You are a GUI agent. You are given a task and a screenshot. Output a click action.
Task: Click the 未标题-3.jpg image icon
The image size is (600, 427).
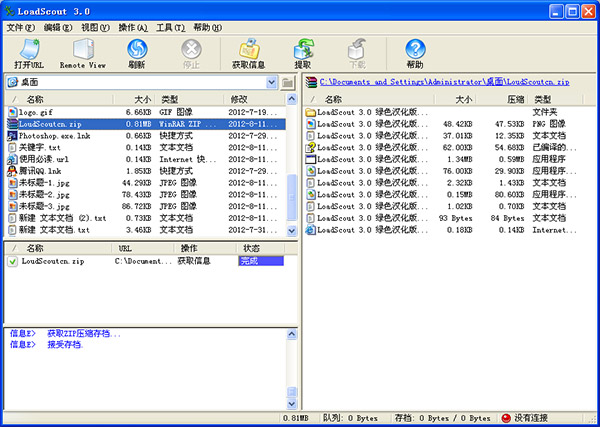13,207
